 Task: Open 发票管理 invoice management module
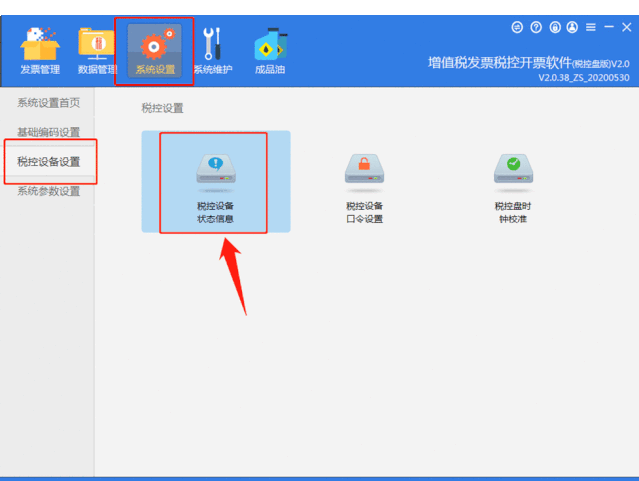pos(40,51)
